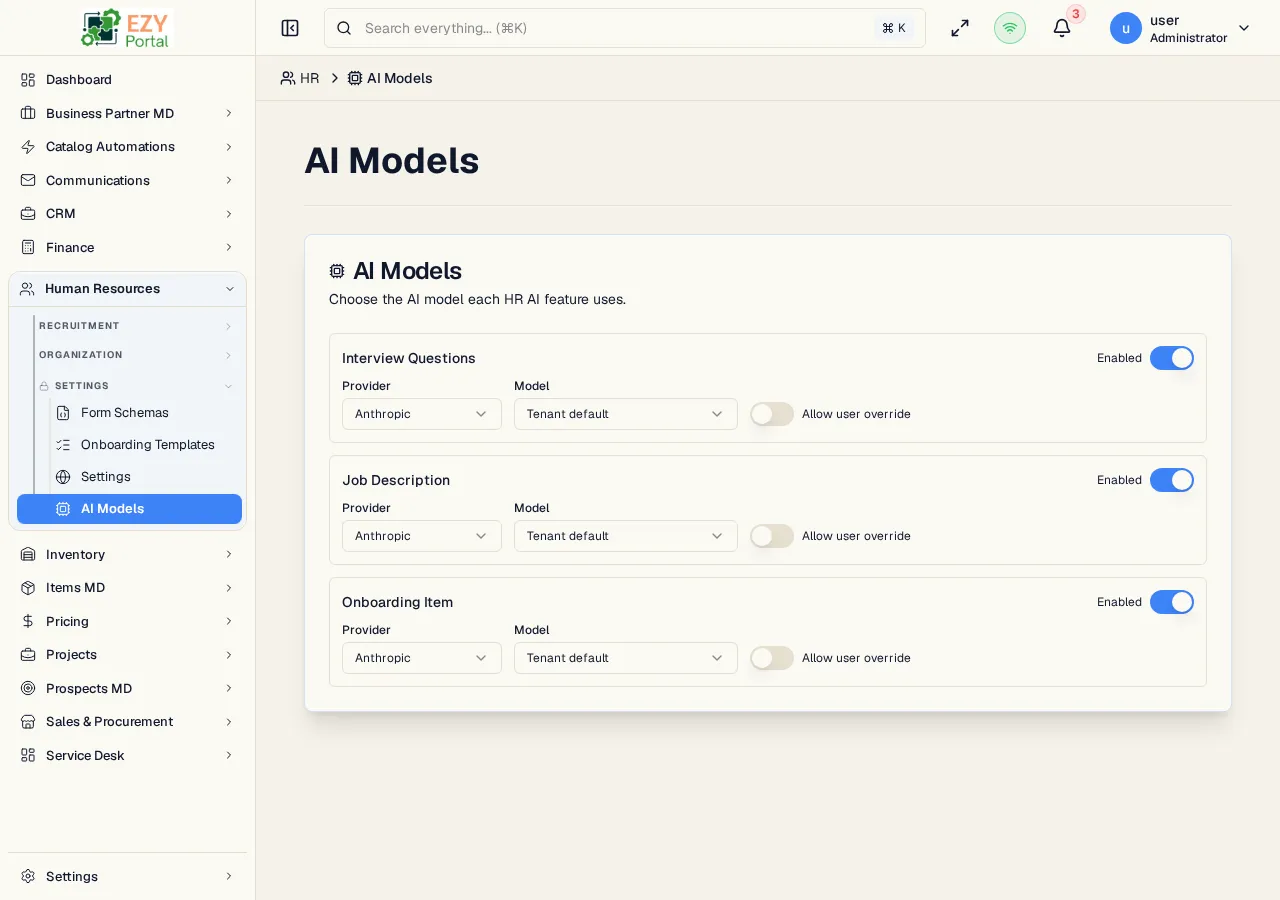Viewport: 1280px width, 900px height.
Task: Click the bottom Settings gear icon
Action: coord(28,876)
